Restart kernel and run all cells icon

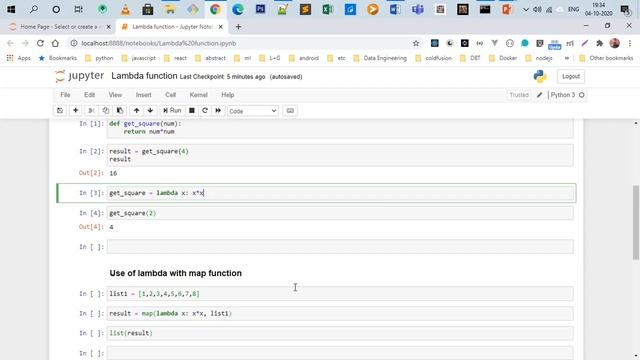click(218, 111)
